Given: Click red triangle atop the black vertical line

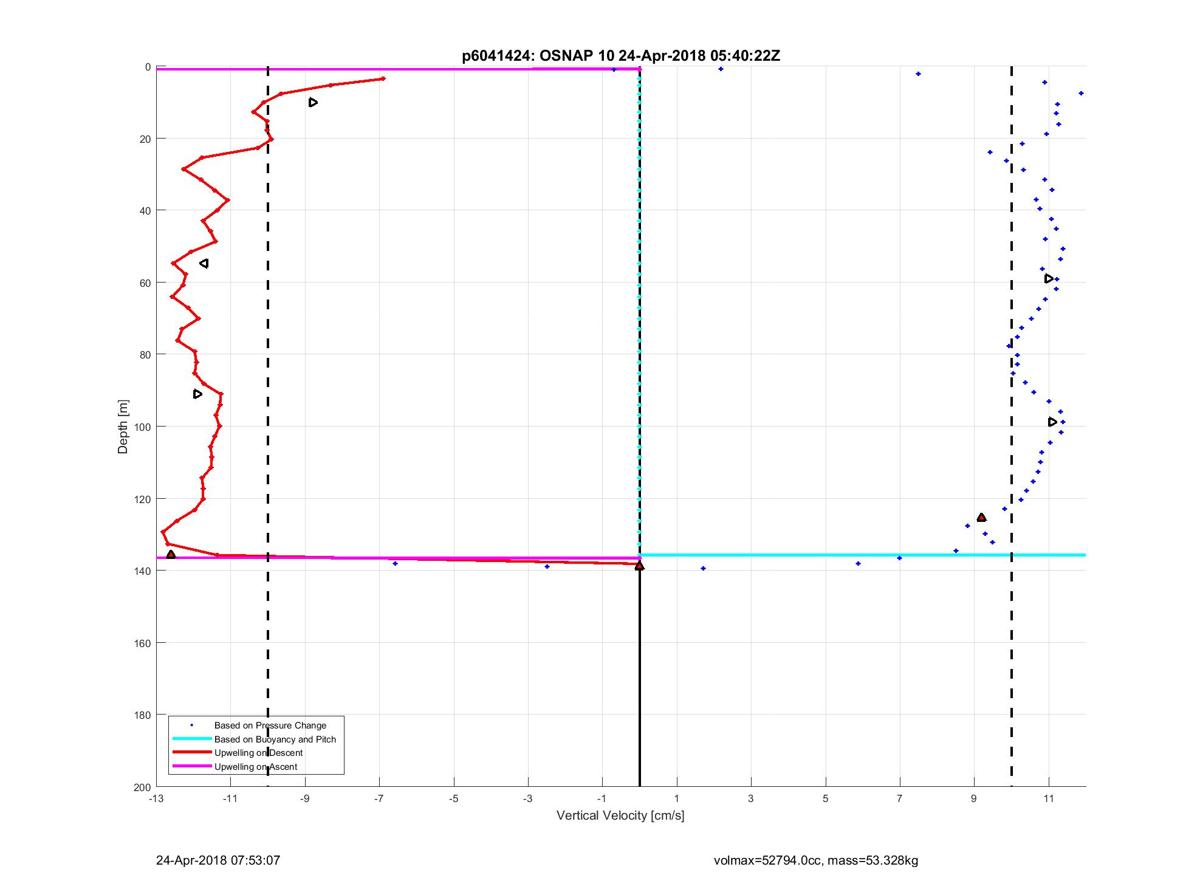Looking at the screenshot, I should coord(640,566).
